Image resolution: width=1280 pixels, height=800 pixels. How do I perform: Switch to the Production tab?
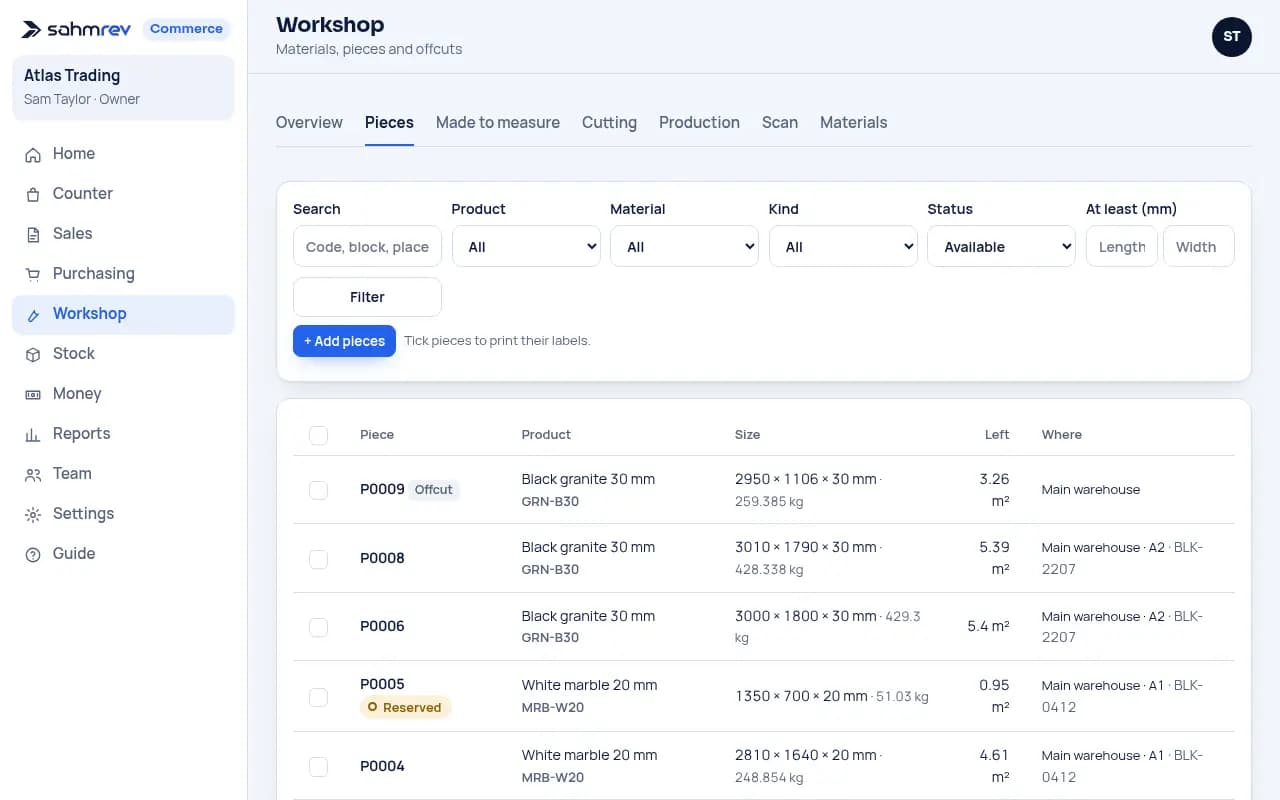[699, 122]
